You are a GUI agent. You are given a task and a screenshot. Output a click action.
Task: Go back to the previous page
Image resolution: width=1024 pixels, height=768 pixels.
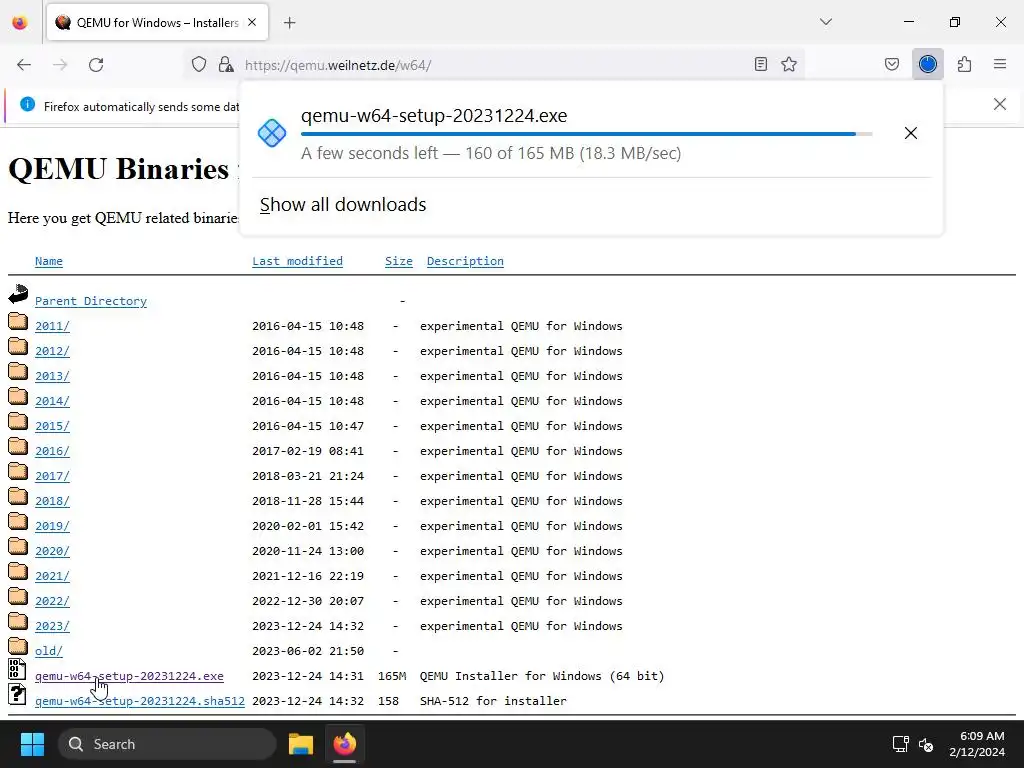[24, 65]
